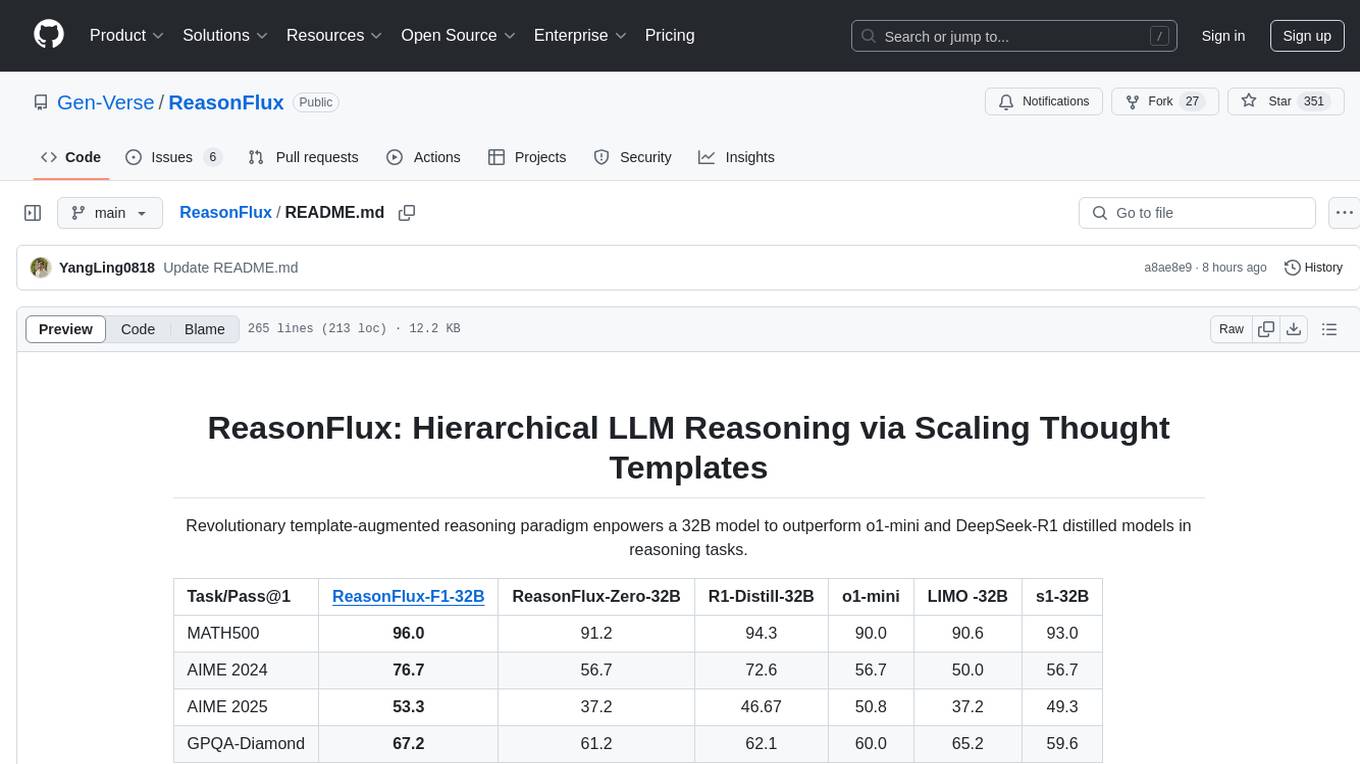Open the main branch selector

coord(109,213)
